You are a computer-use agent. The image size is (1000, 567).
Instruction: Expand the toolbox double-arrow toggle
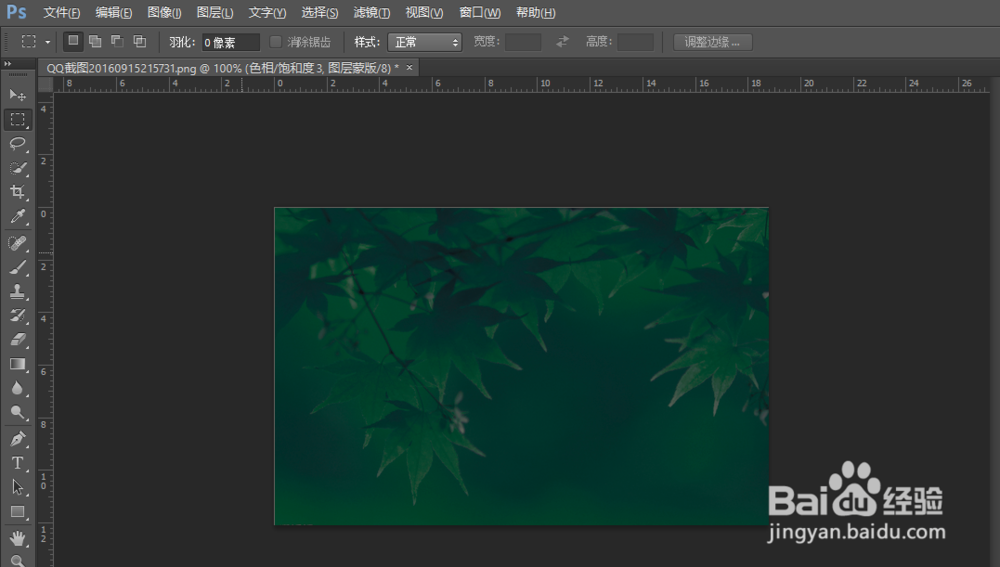pos(8,64)
